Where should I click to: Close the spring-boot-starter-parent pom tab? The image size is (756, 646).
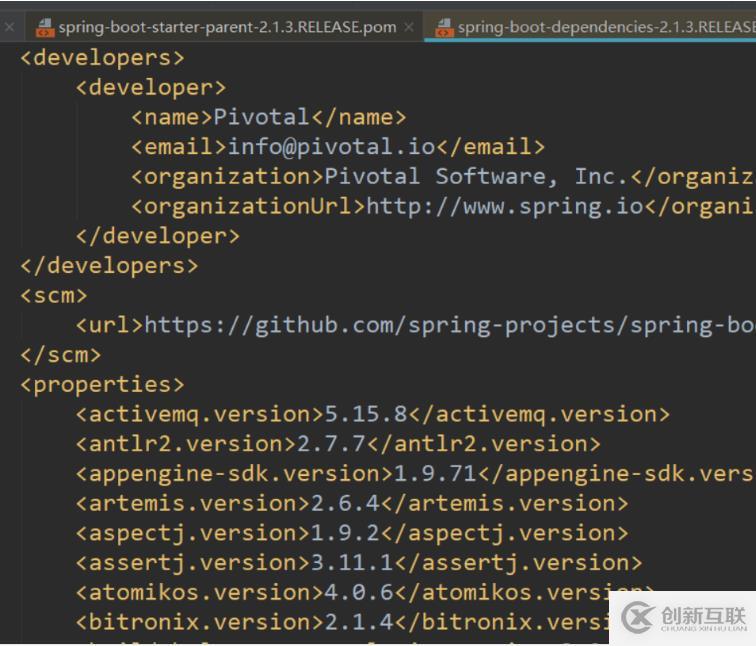(409, 27)
